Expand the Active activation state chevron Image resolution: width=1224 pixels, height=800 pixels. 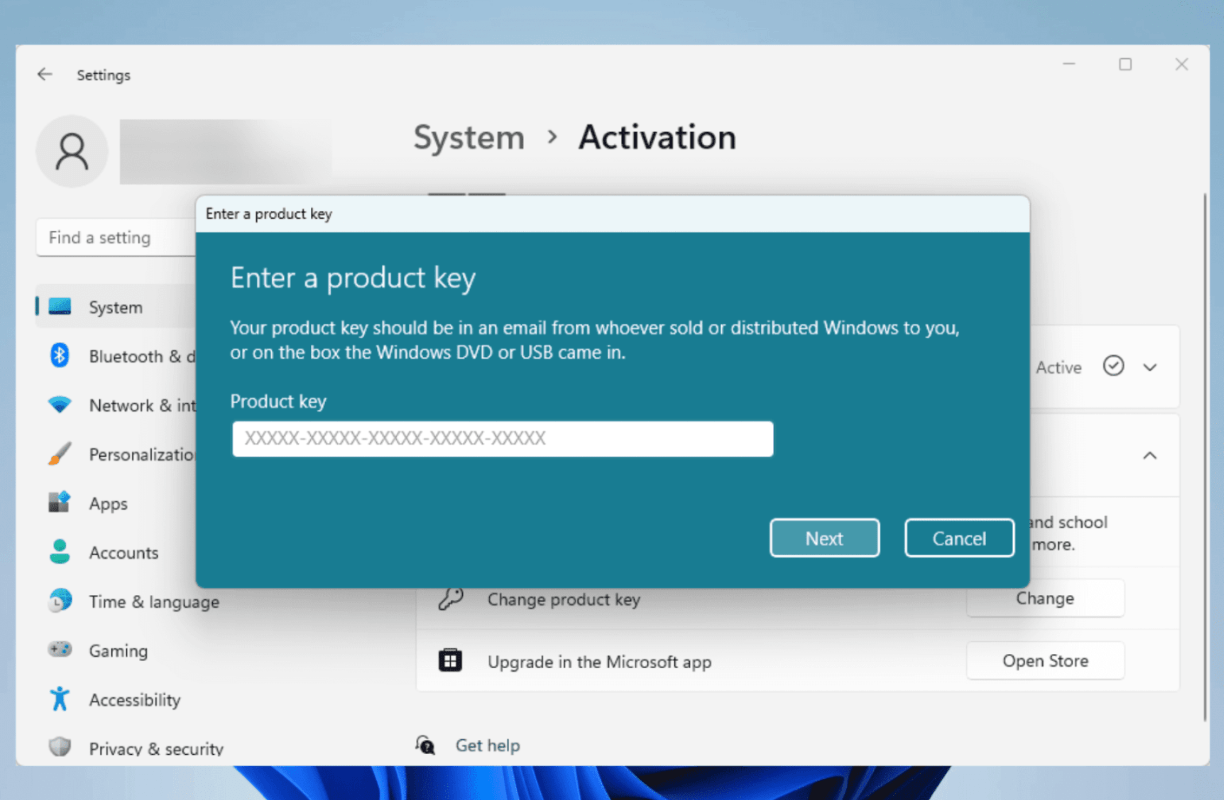(x=1150, y=367)
